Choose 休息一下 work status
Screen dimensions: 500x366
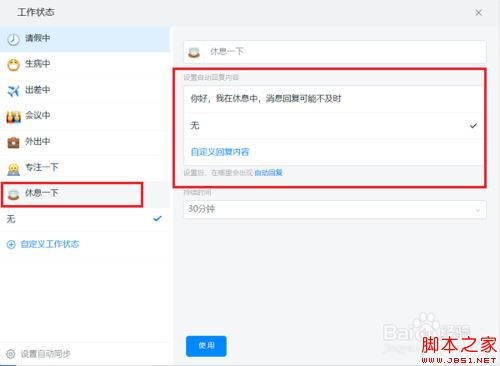click(85, 194)
